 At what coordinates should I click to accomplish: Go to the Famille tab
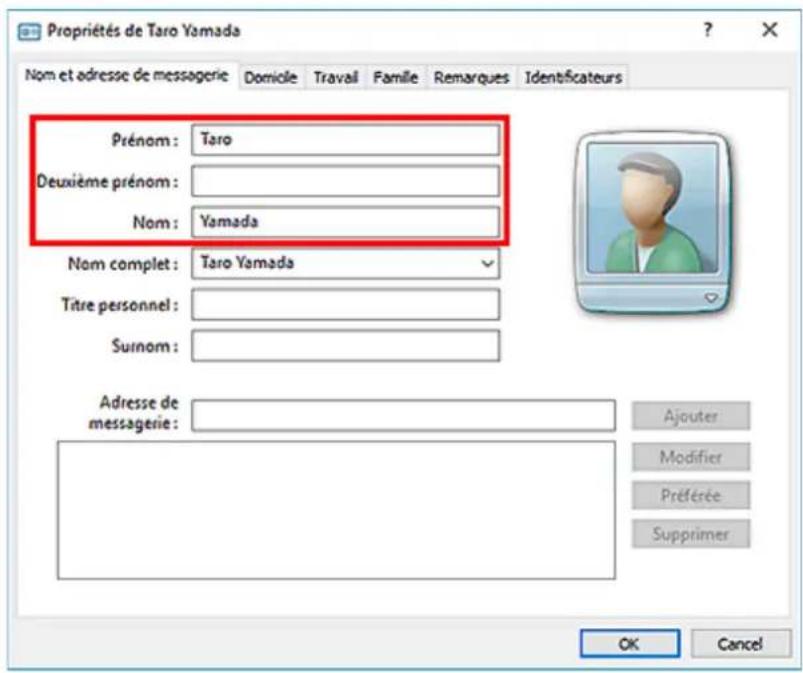pos(395,77)
